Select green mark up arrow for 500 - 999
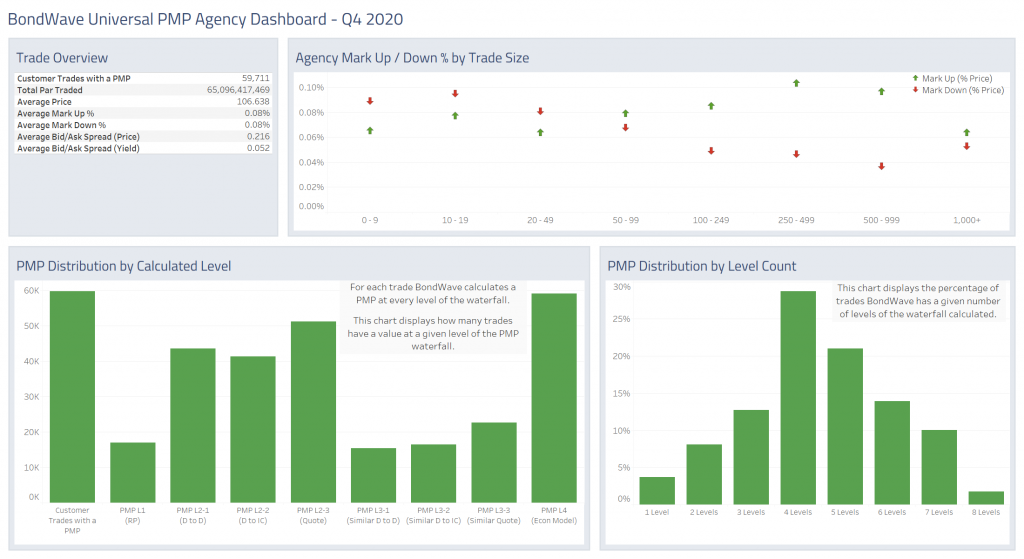Screen dimensions: 1024x559 882,91
